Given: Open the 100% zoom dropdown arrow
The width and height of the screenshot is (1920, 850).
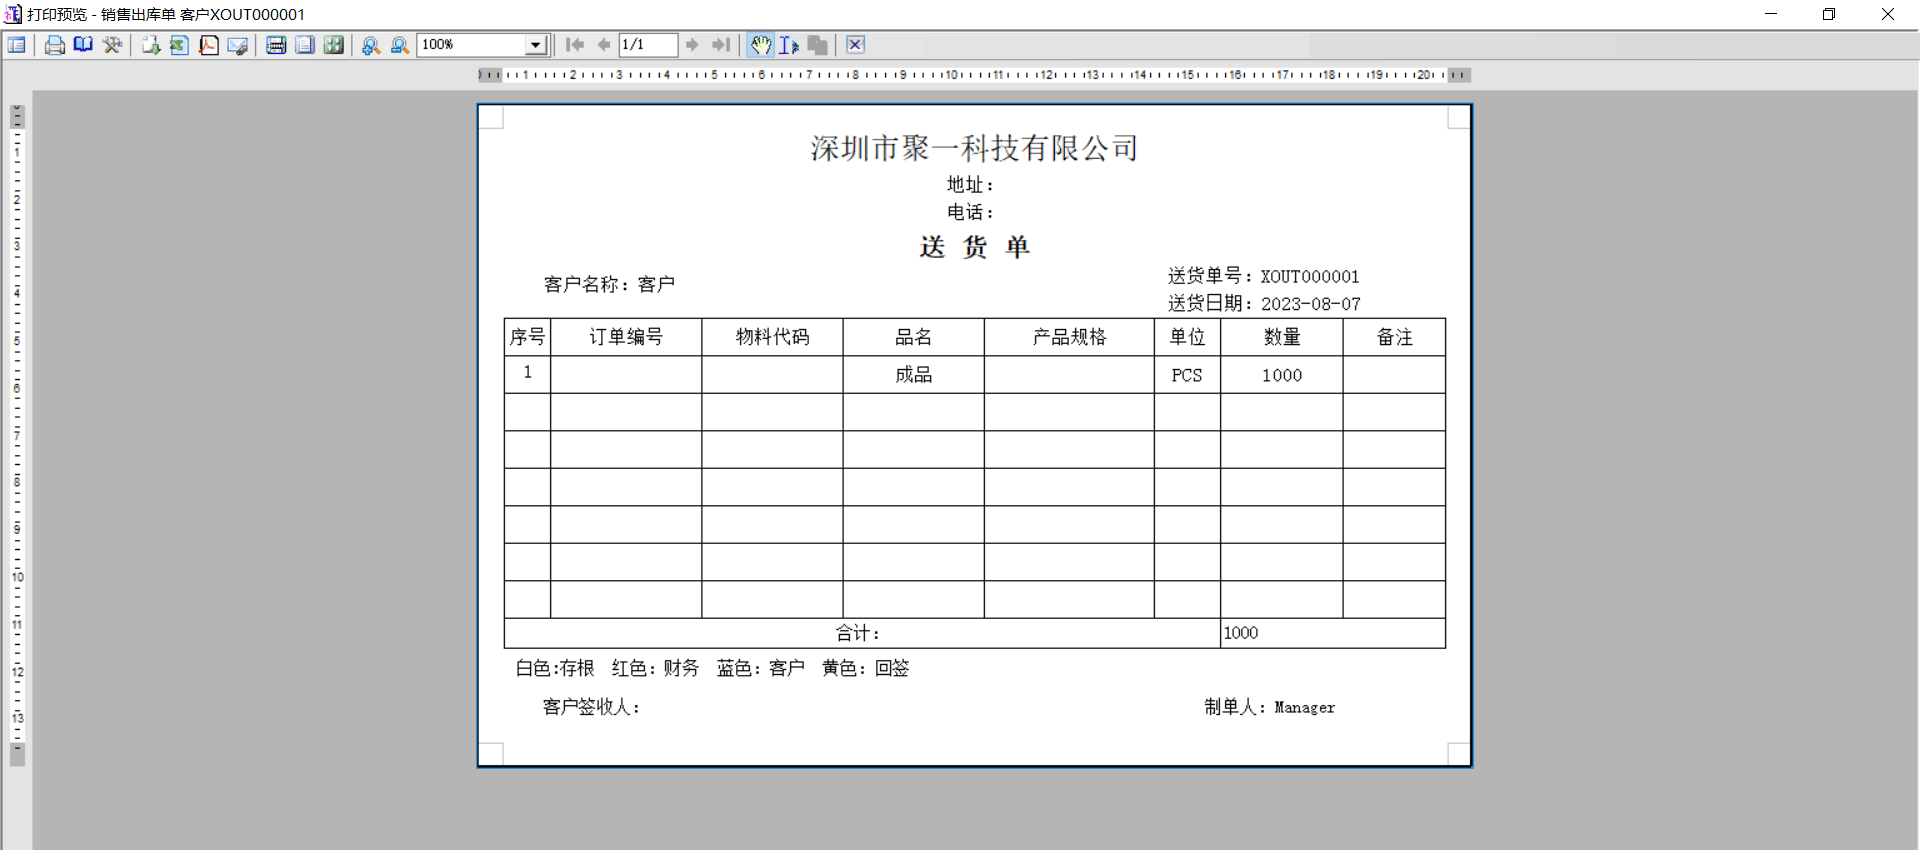Looking at the screenshot, I should 536,45.
